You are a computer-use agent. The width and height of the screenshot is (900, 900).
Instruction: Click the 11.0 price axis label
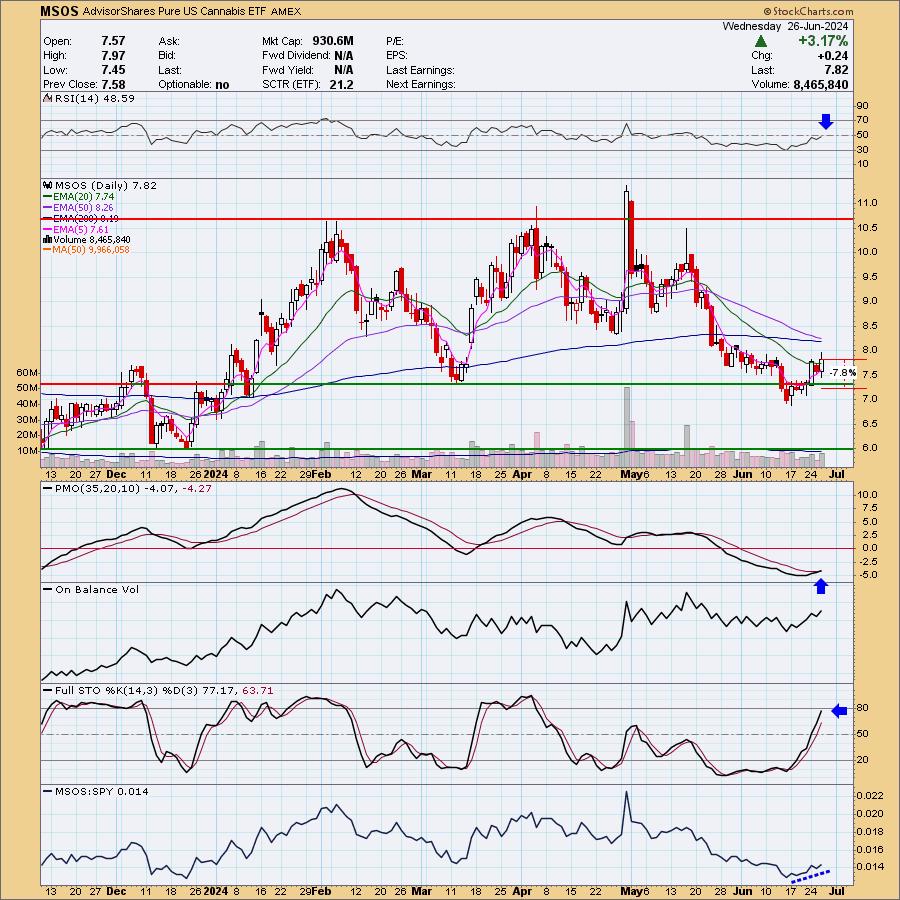click(x=866, y=203)
